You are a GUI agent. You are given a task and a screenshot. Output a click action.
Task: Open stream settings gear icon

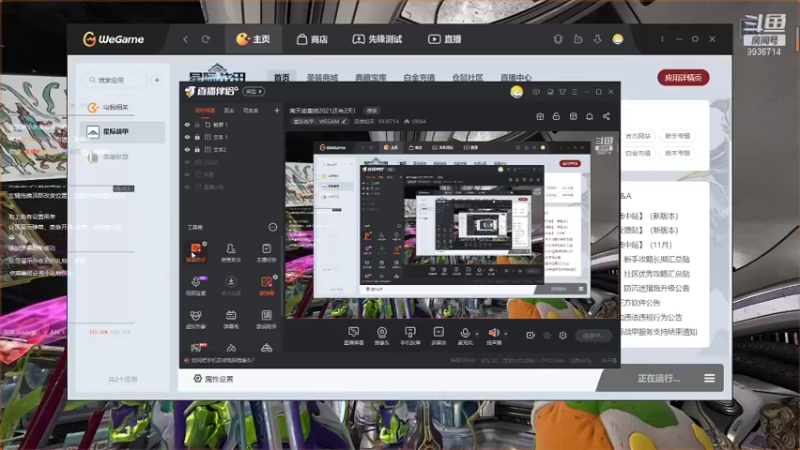[x=563, y=335]
